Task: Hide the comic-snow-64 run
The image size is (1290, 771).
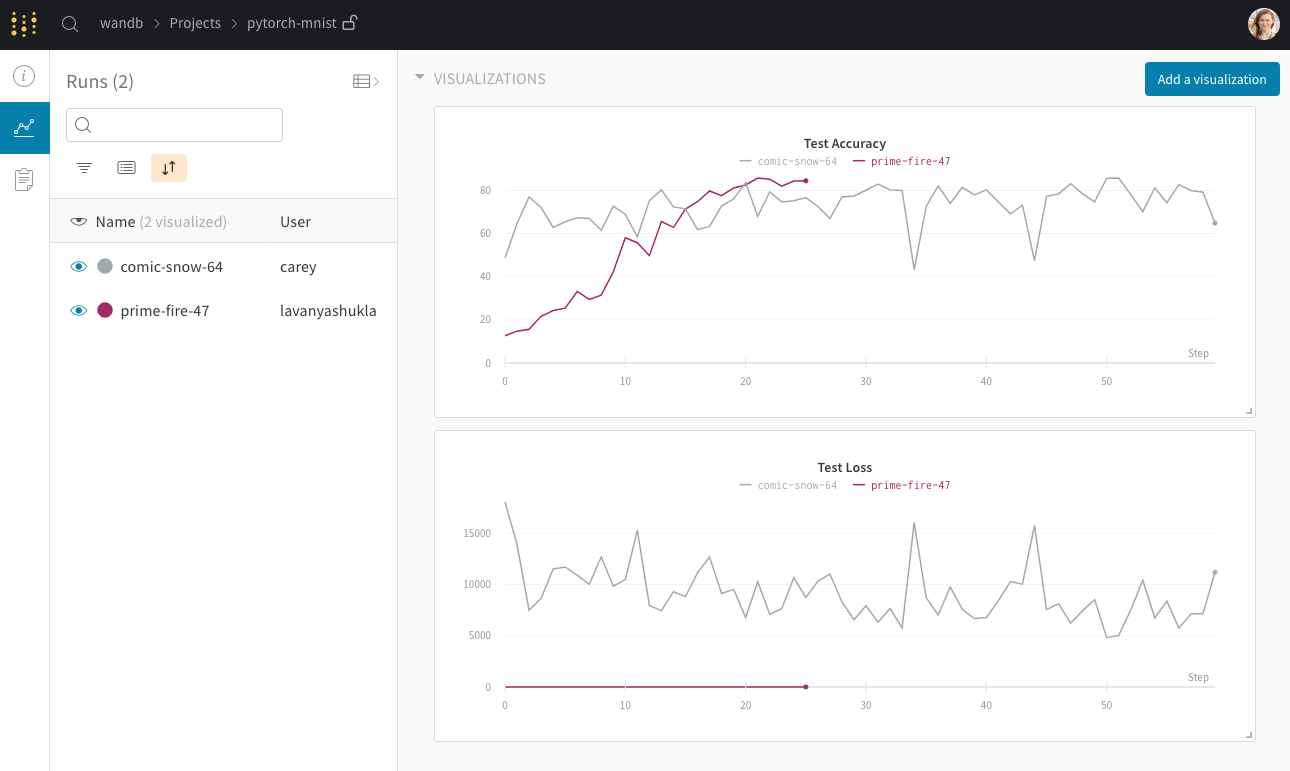Action: pos(78,267)
